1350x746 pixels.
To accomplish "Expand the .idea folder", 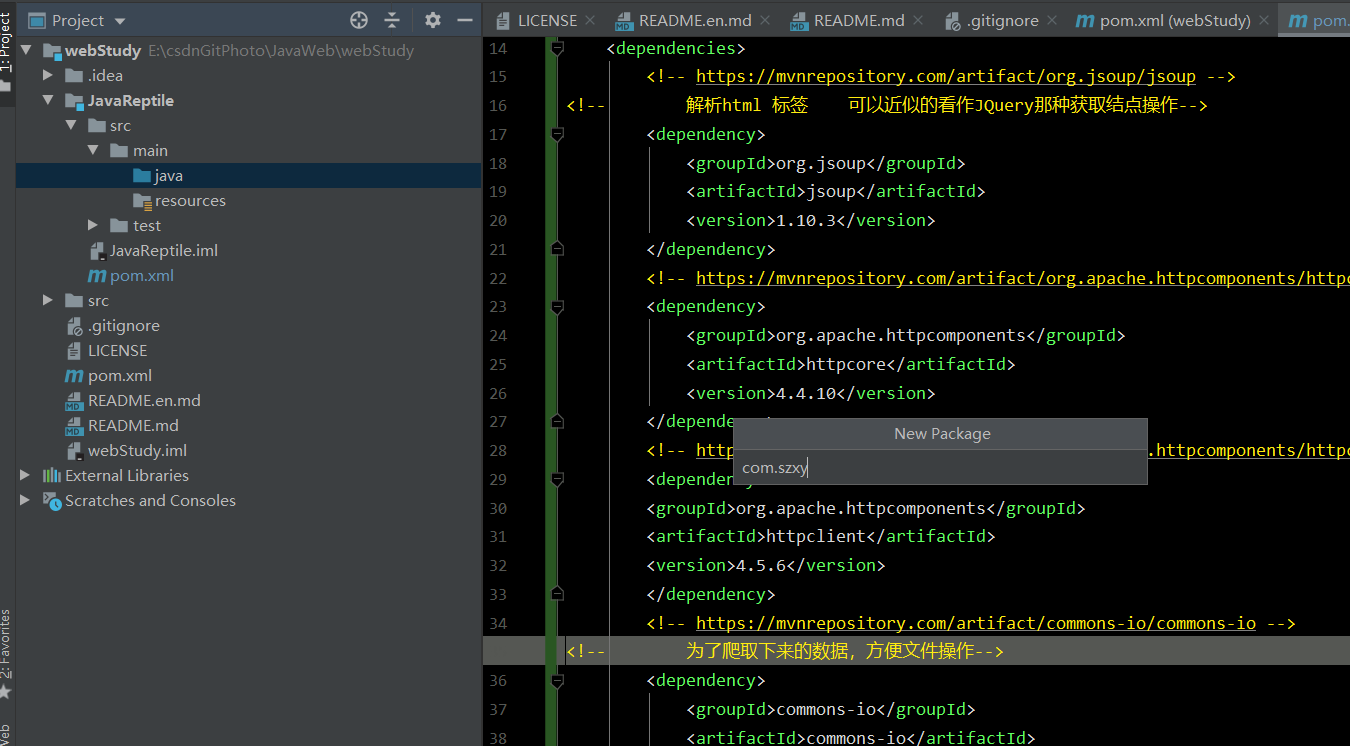I will coord(48,76).
